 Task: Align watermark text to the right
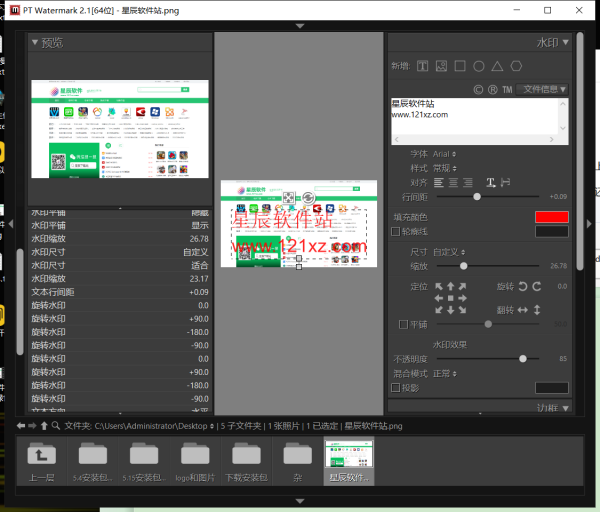[468, 183]
